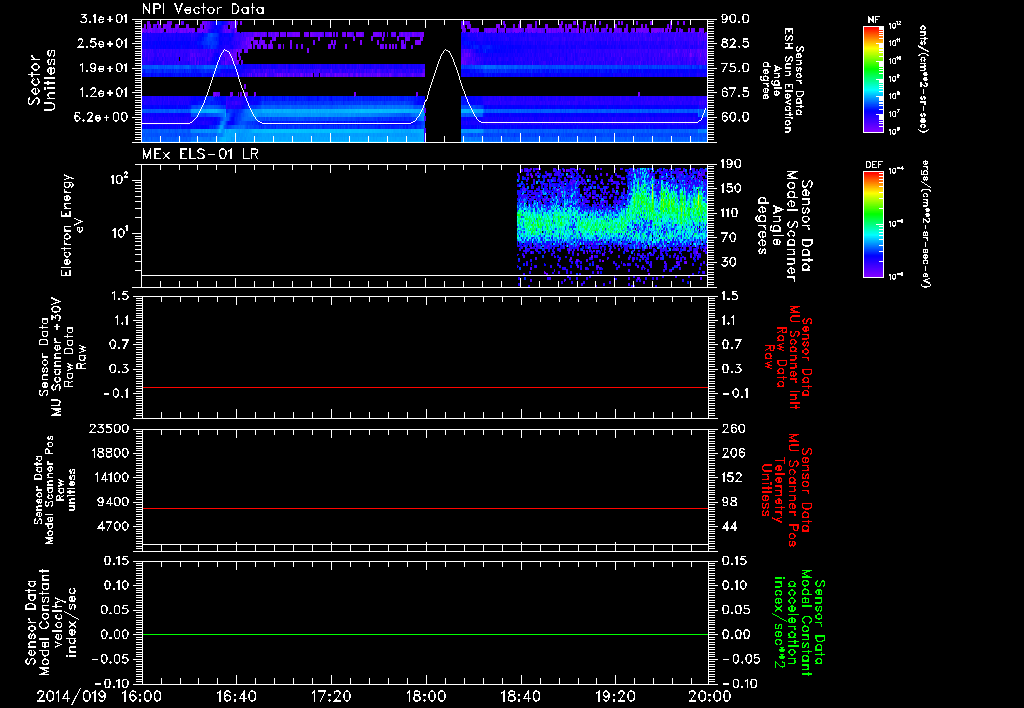1024x708 pixels.
Task: Click the 14100 scanner position tick label
Action: pyautogui.click(x=108, y=477)
